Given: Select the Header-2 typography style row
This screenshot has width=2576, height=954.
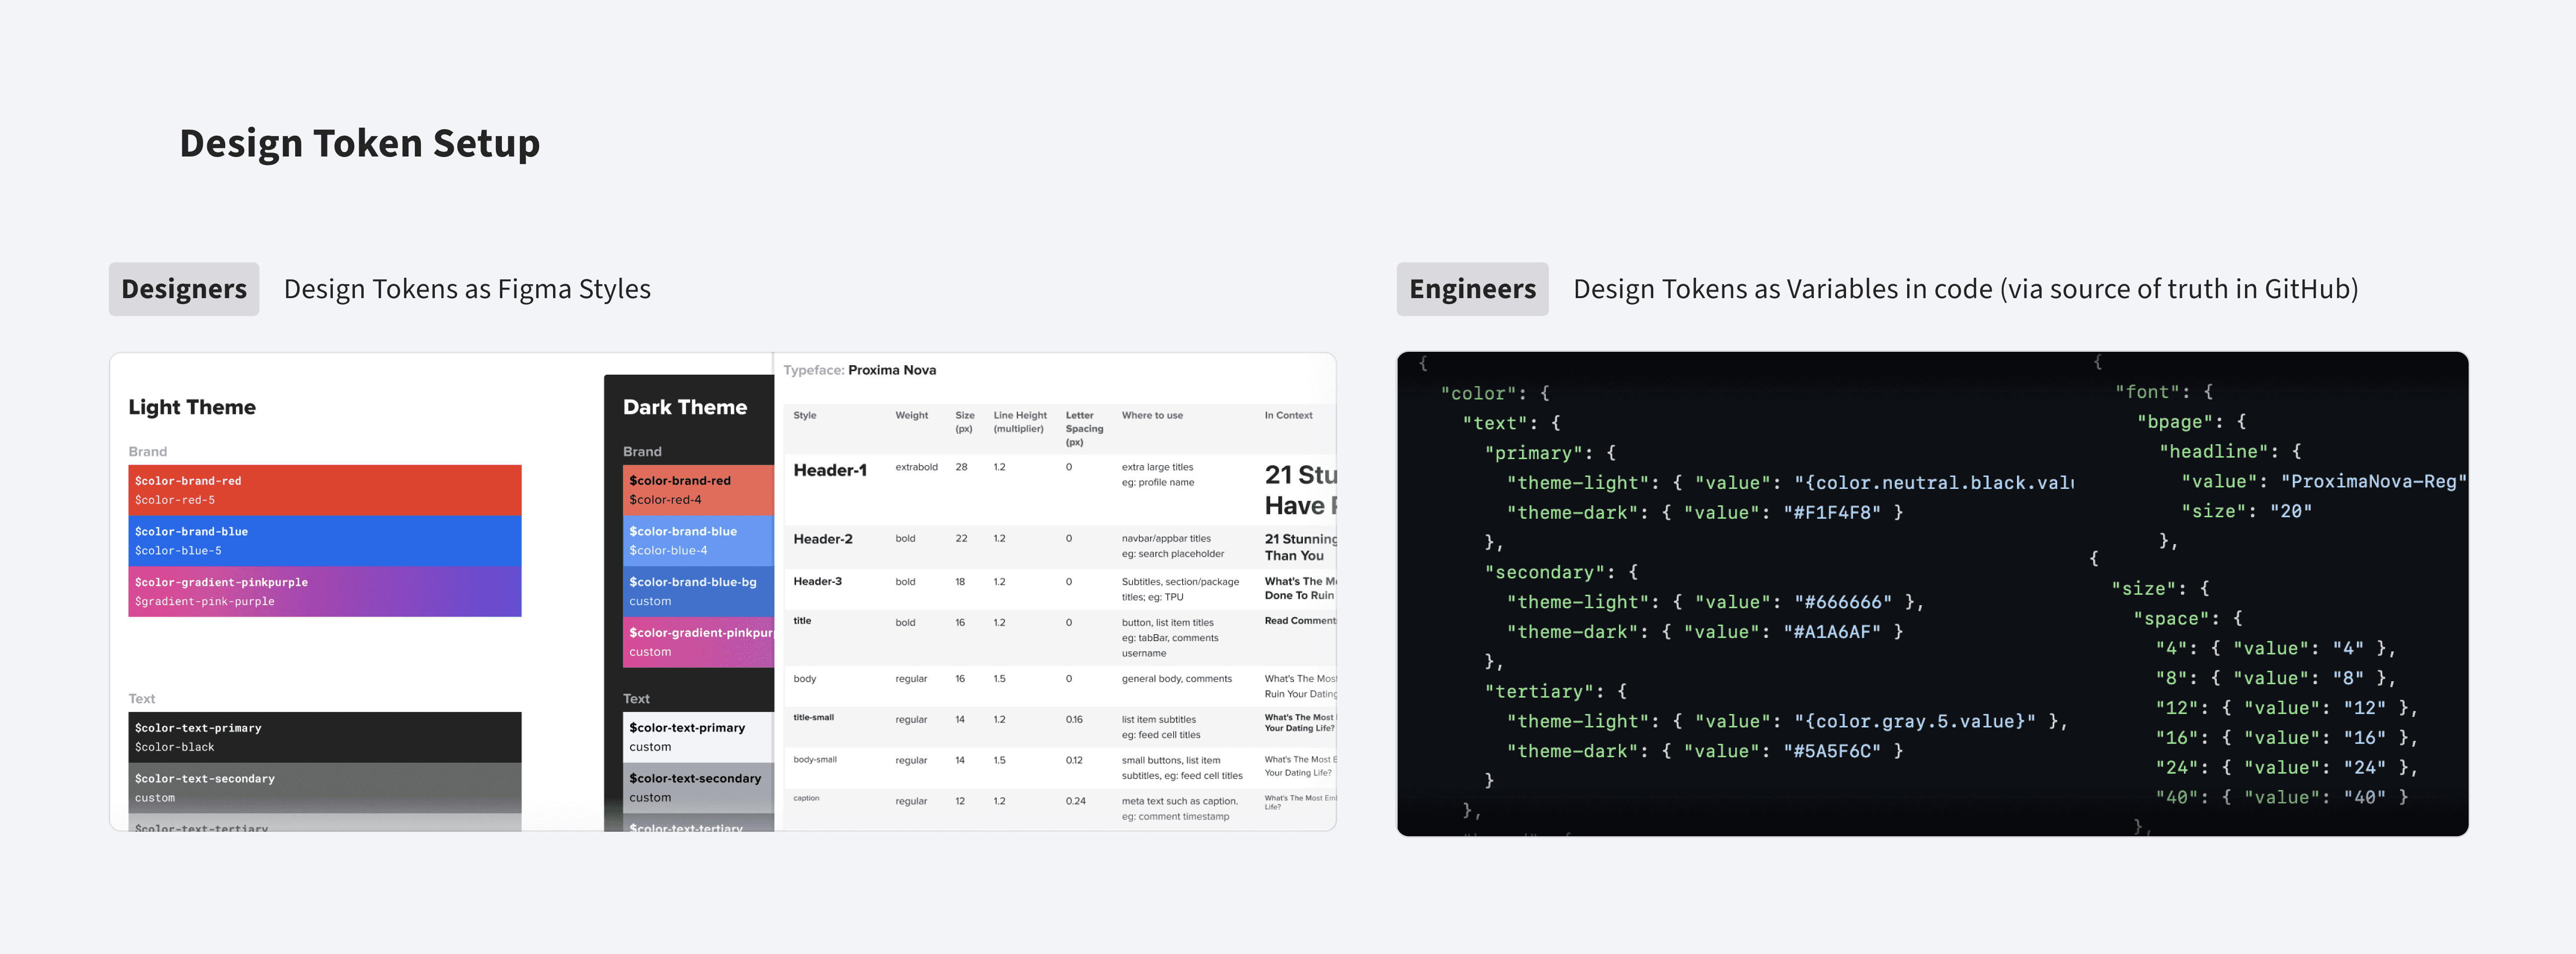Looking at the screenshot, I should 823,539.
